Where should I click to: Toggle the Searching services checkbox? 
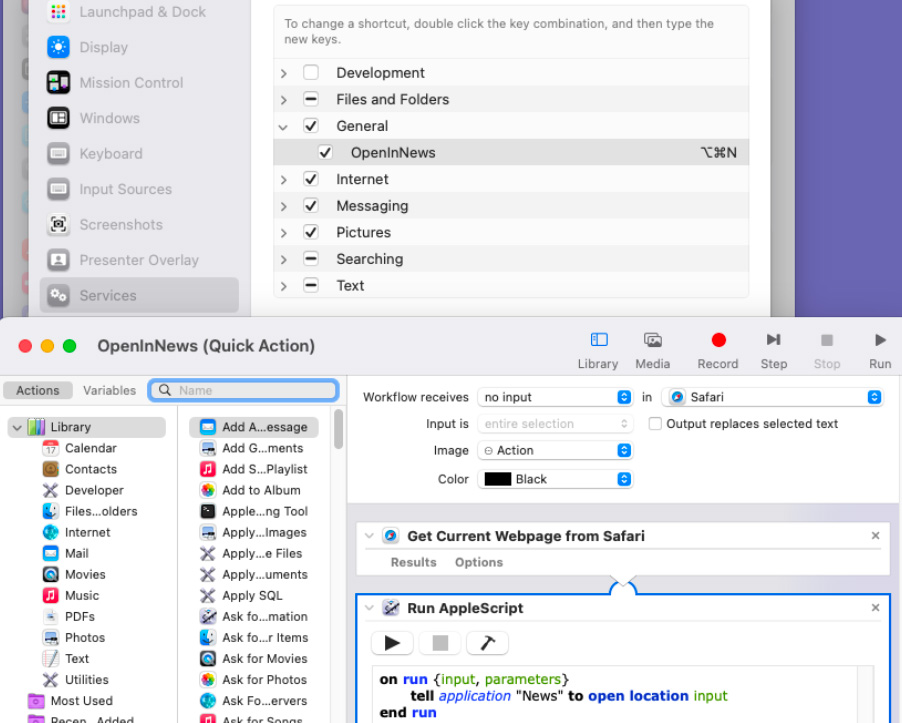[311, 259]
